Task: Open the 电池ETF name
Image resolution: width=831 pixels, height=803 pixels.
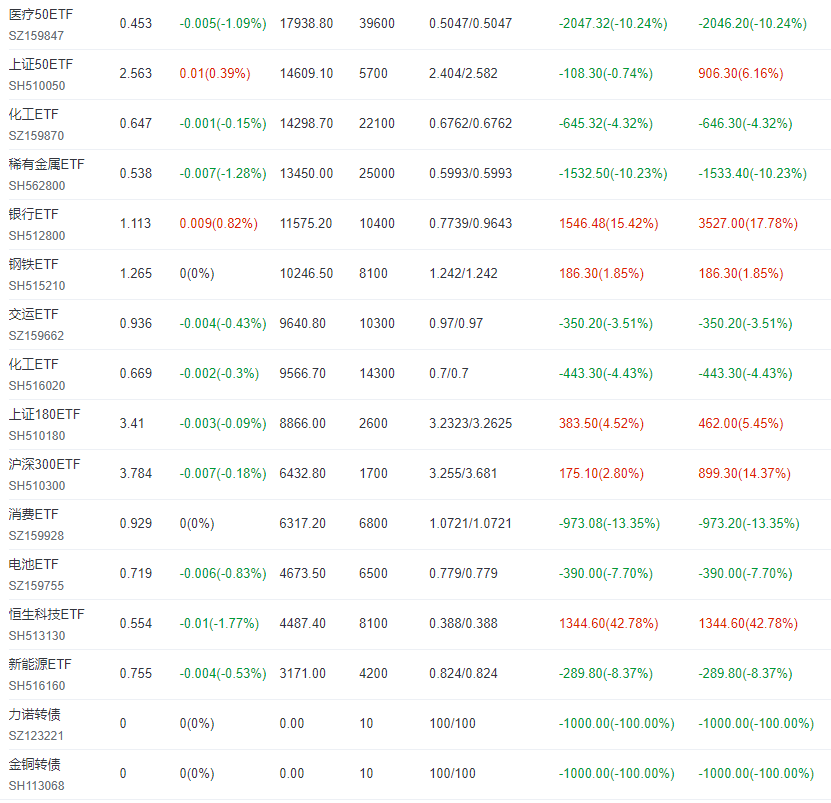Action: point(33,564)
